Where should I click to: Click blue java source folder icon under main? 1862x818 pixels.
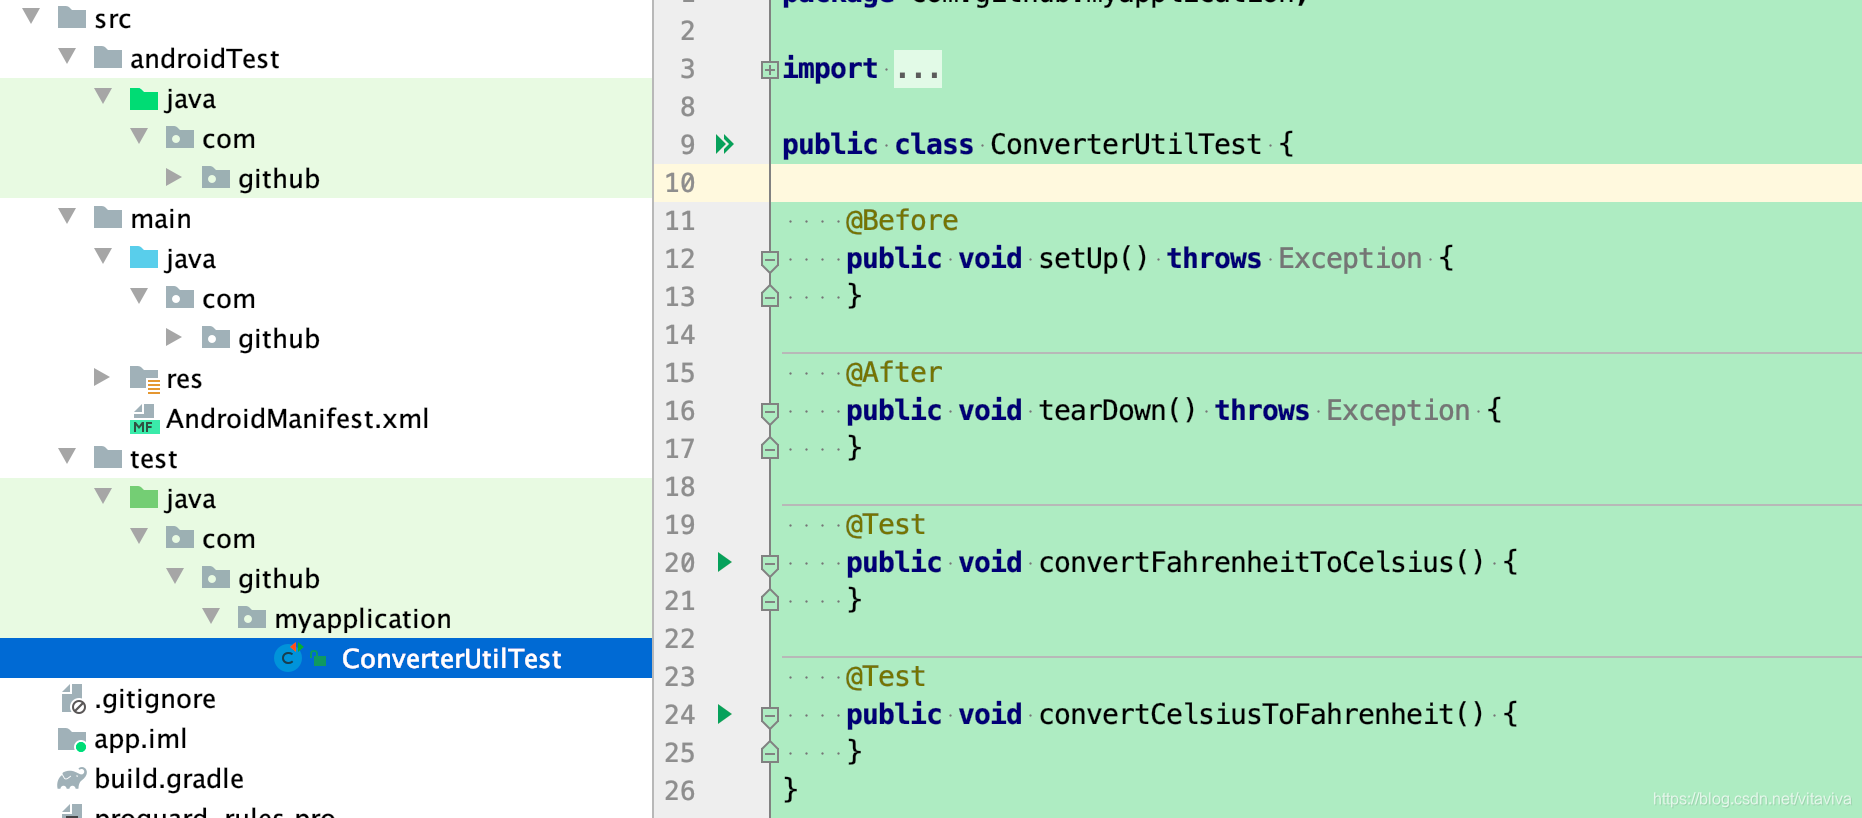coord(144,258)
